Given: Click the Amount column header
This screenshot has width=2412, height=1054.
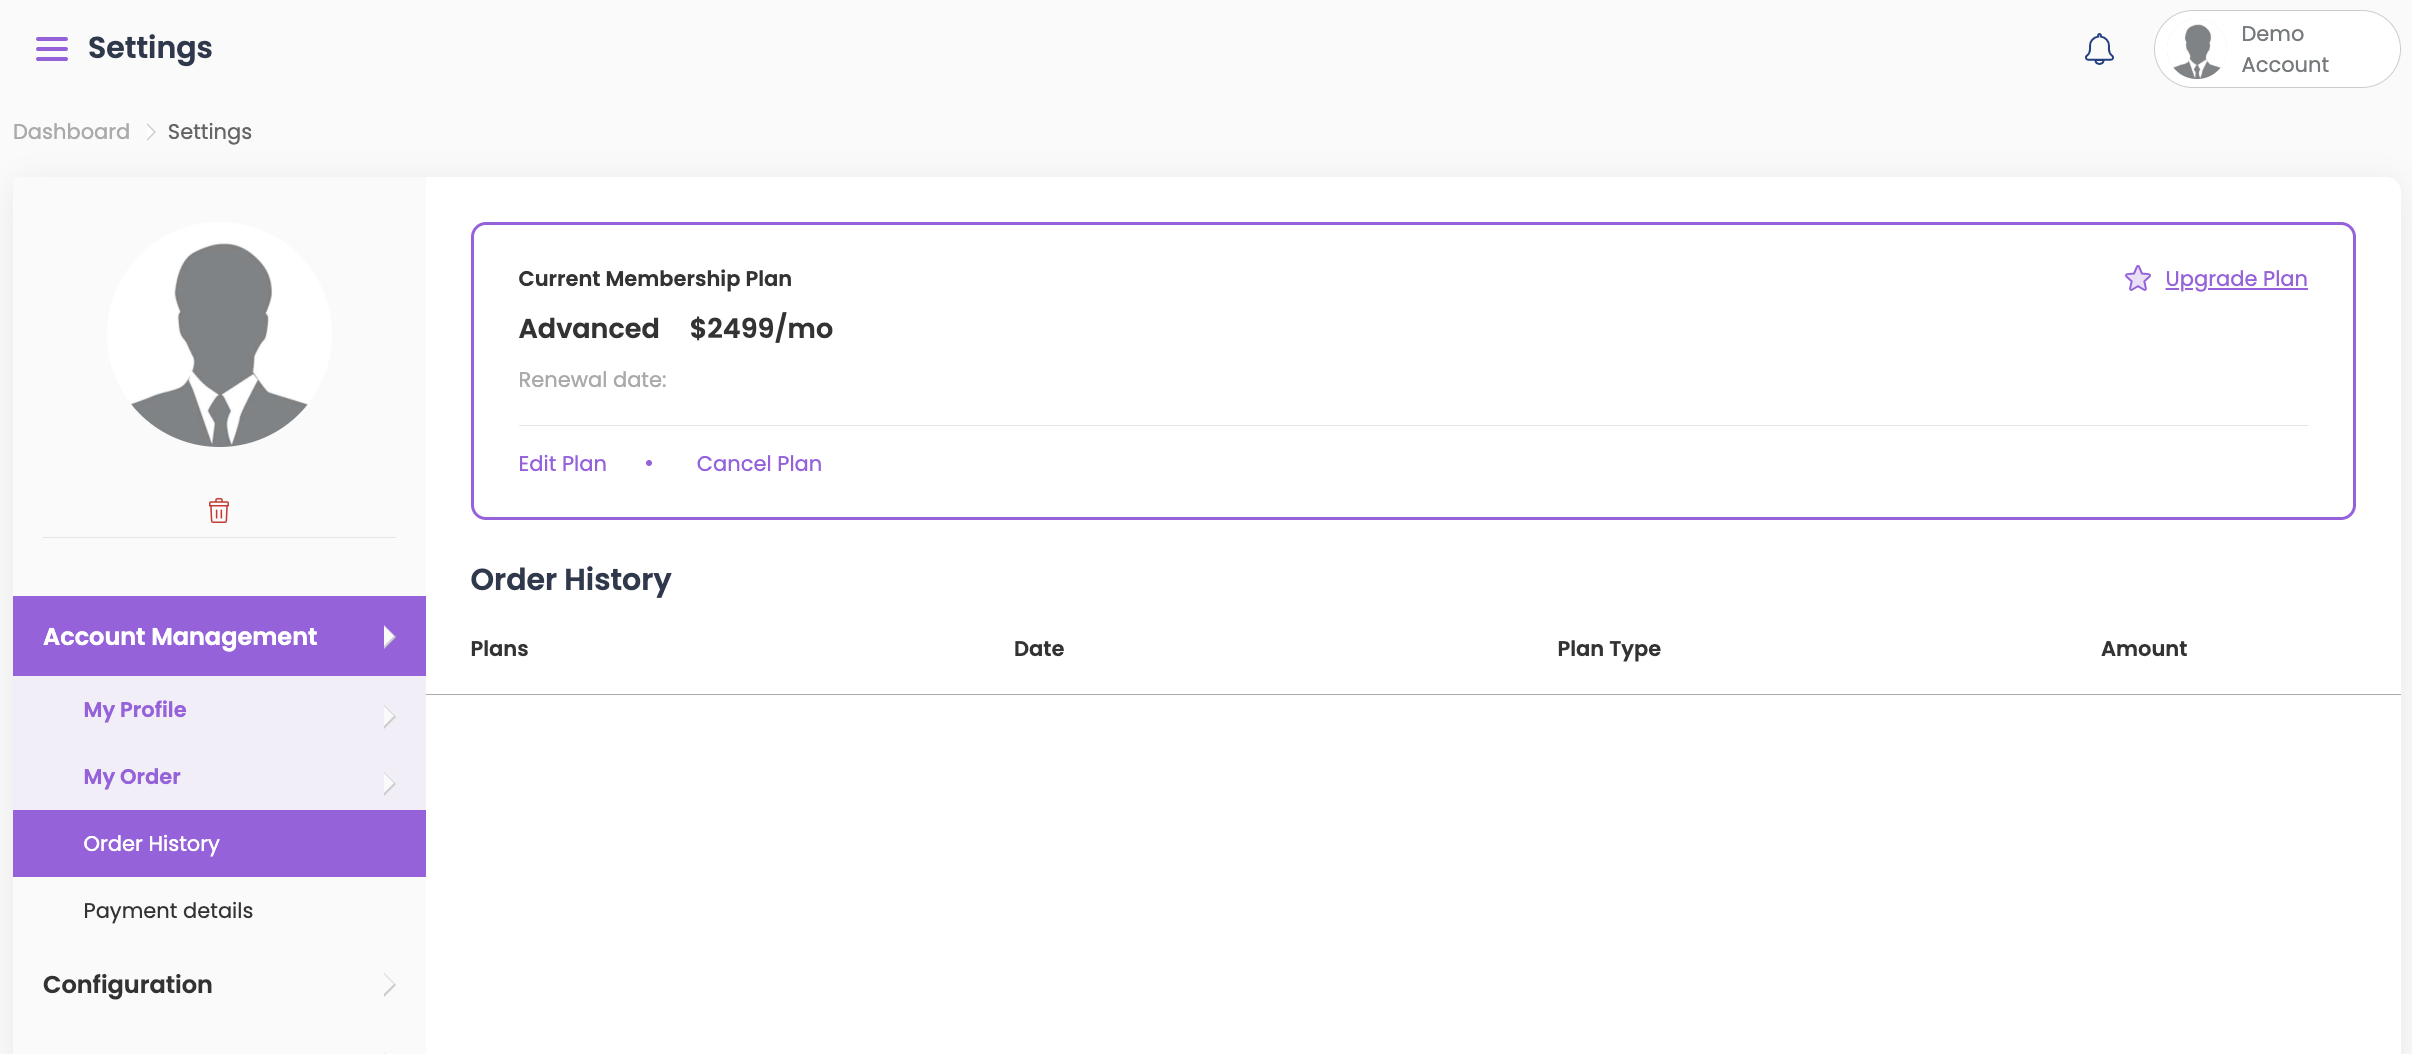Looking at the screenshot, I should click(2143, 649).
